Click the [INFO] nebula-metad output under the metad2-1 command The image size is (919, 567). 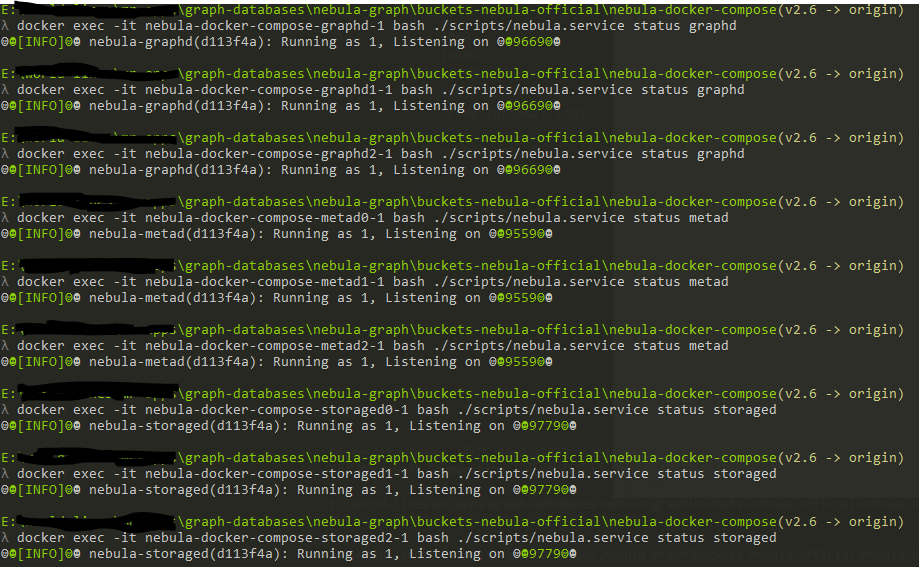tap(277, 361)
